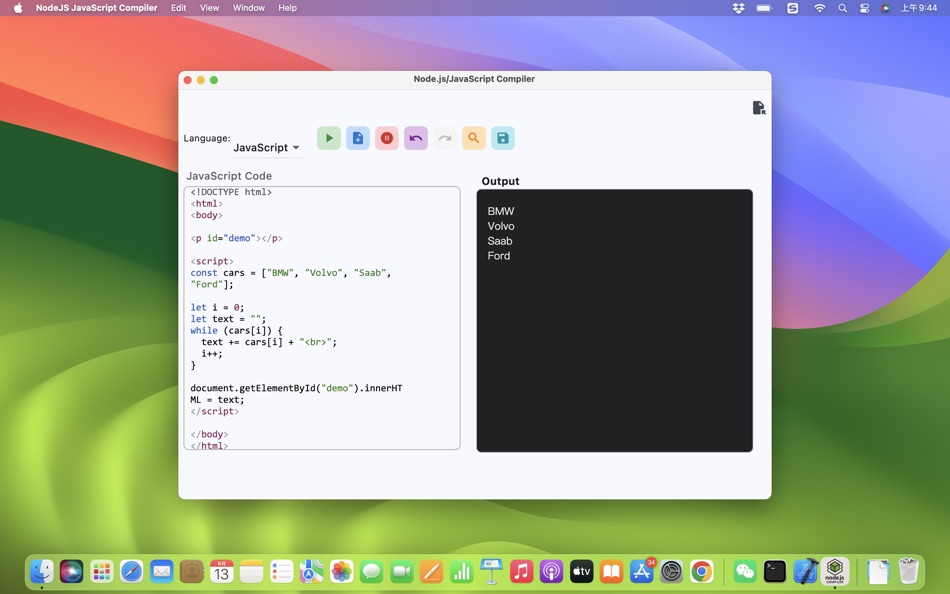Open Xcode from the dock
Viewport: 950px width, 594px height.
coord(805,571)
